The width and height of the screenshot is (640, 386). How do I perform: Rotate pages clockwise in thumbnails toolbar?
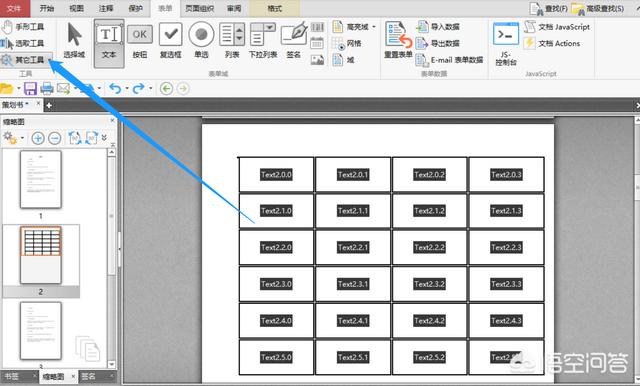point(91,138)
